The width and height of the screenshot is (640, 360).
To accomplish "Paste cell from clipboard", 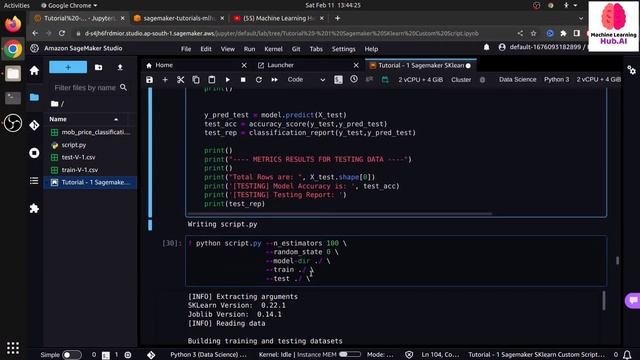I will point(211,80).
